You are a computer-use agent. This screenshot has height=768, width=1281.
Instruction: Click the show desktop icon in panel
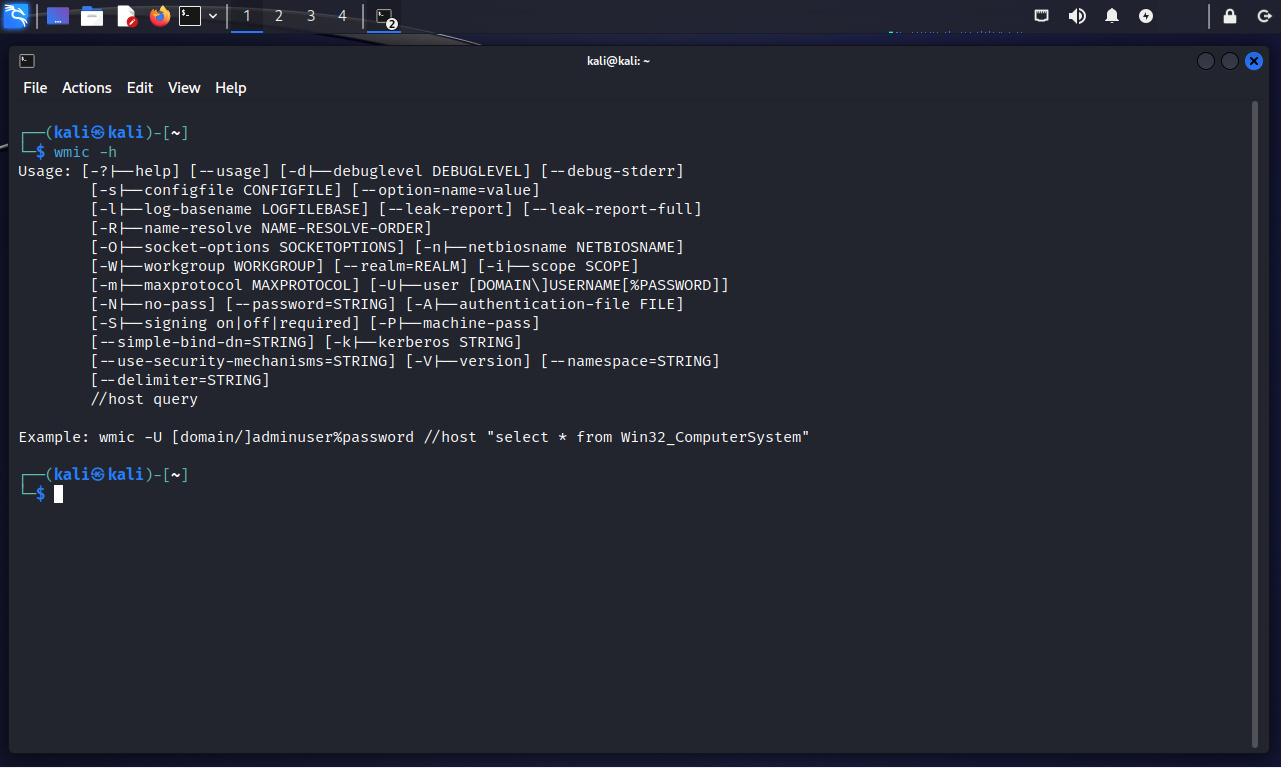(x=58, y=16)
